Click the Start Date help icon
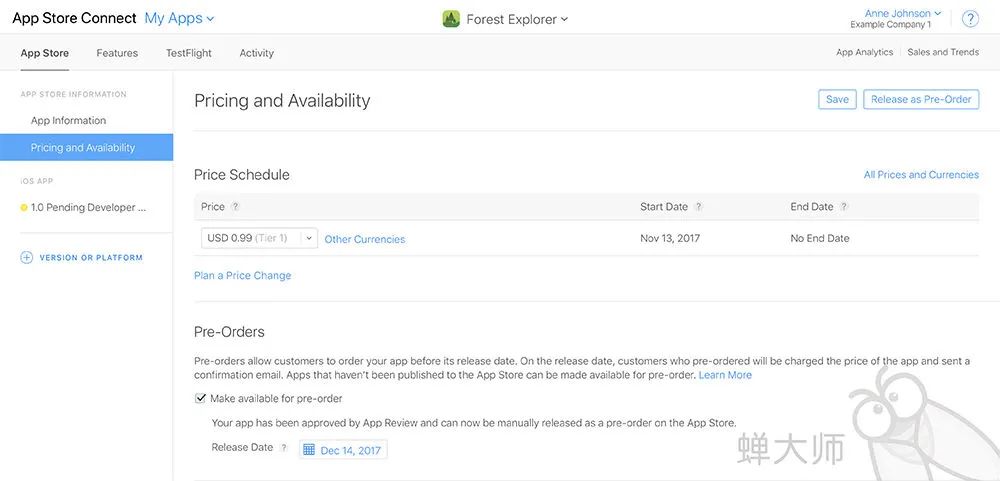The image size is (1000, 481). 698,207
